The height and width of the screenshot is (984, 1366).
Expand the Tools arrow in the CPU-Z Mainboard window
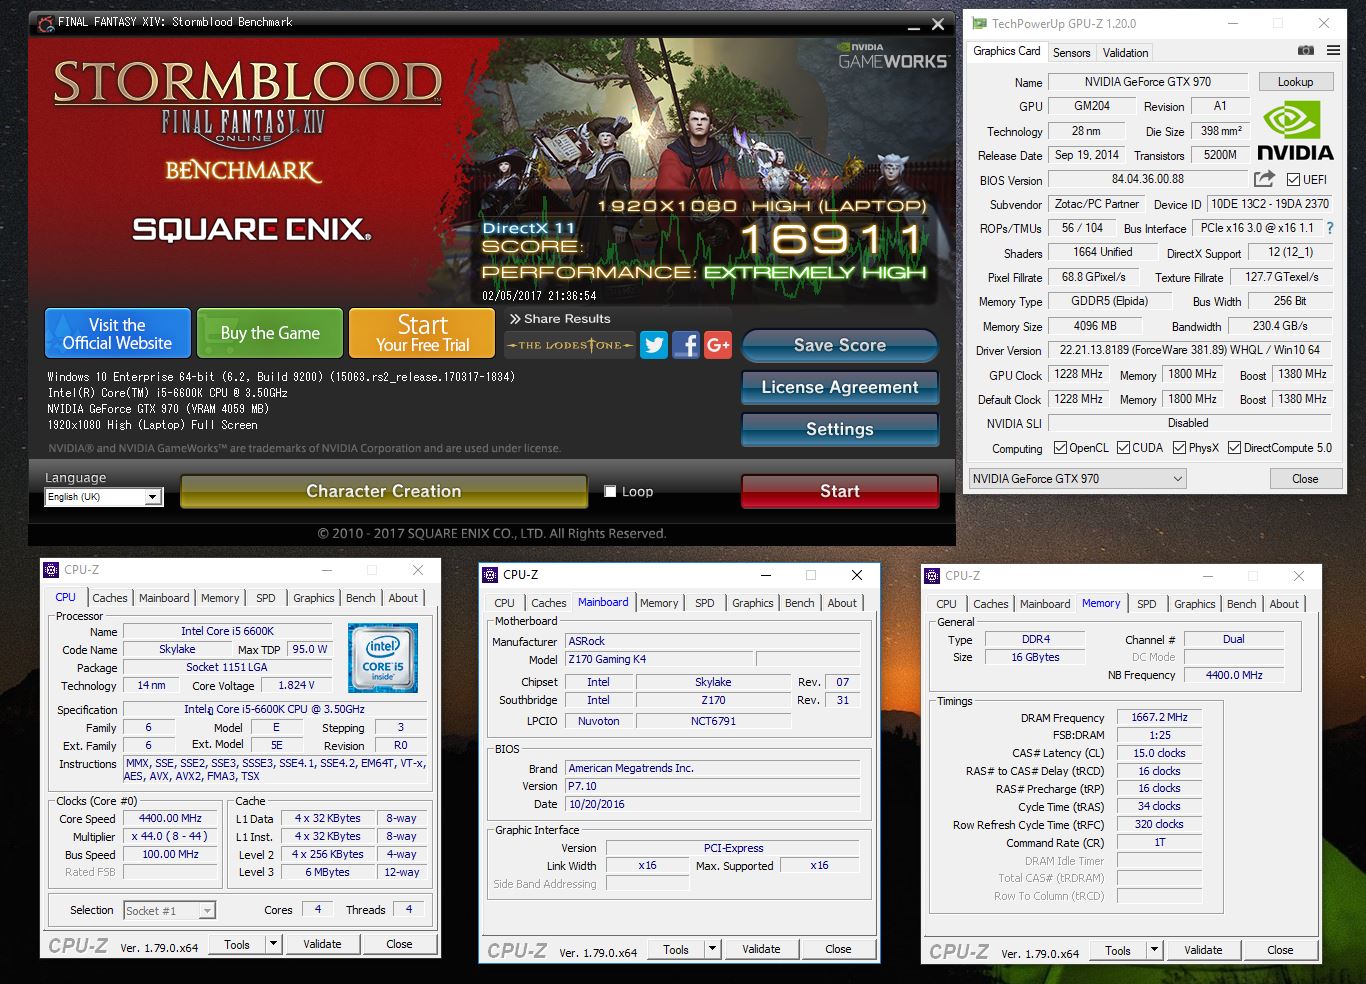coord(712,949)
